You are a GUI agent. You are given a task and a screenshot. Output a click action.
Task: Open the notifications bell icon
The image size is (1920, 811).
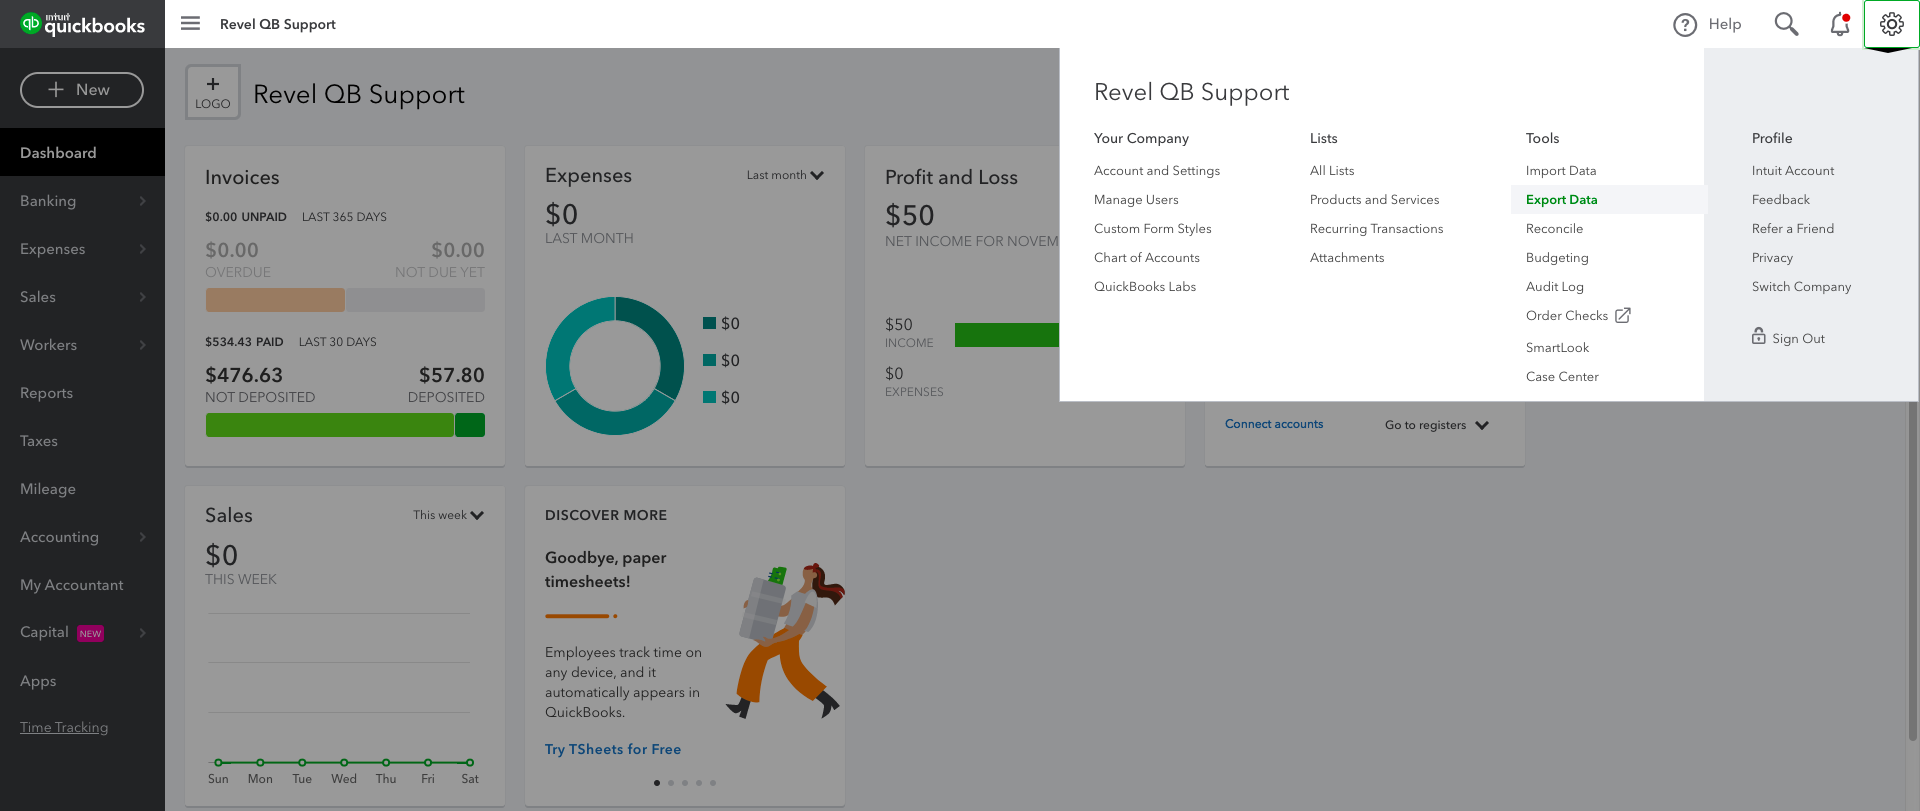point(1840,24)
